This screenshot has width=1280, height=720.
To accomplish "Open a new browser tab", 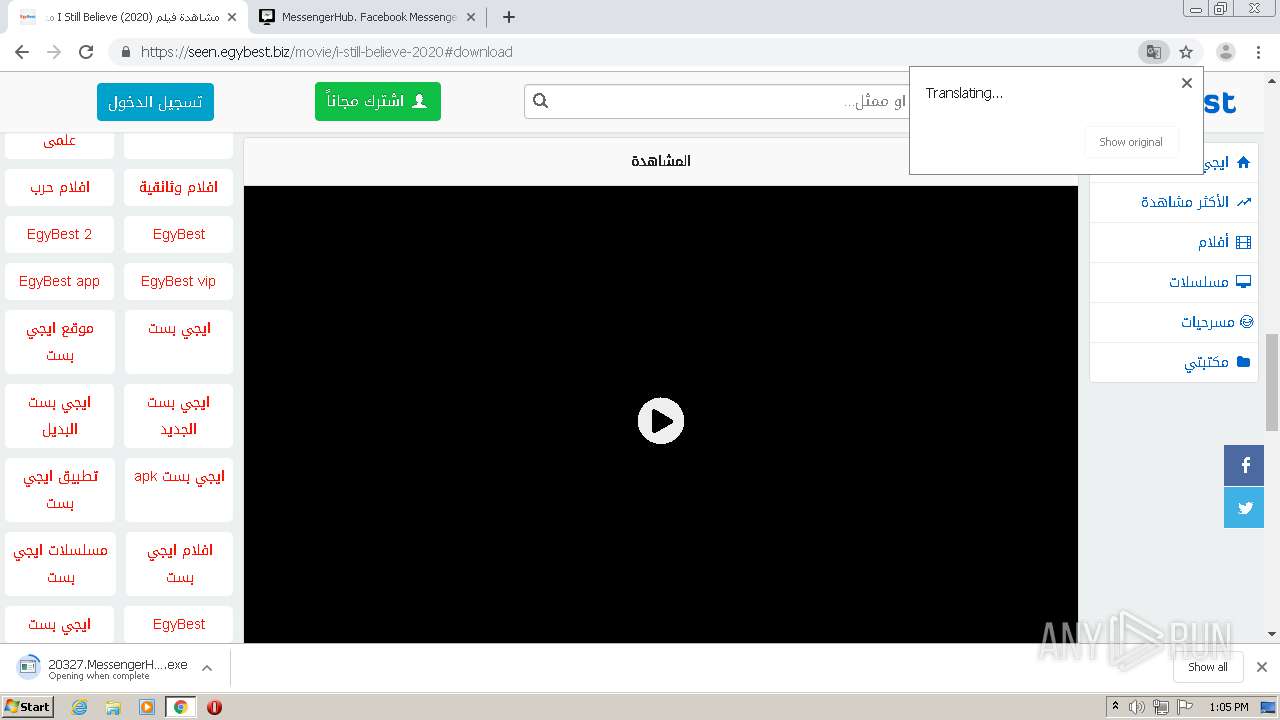I will click(509, 17).
